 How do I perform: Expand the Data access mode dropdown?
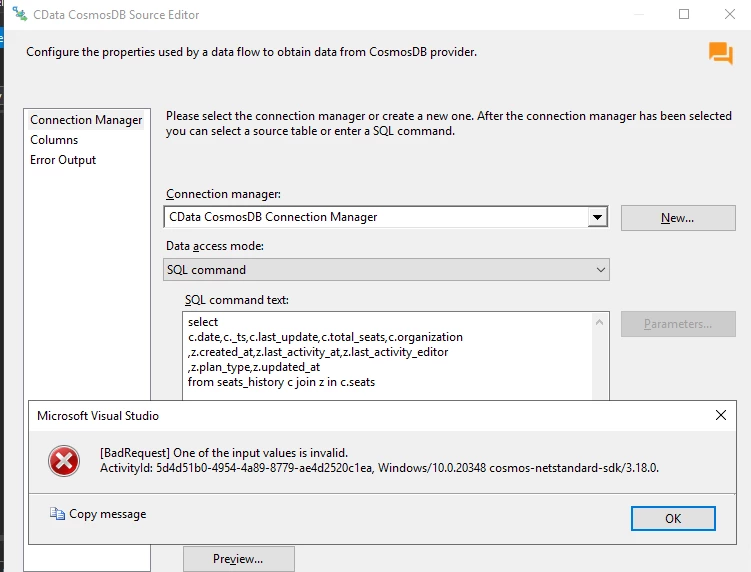(x=601, y=270)
